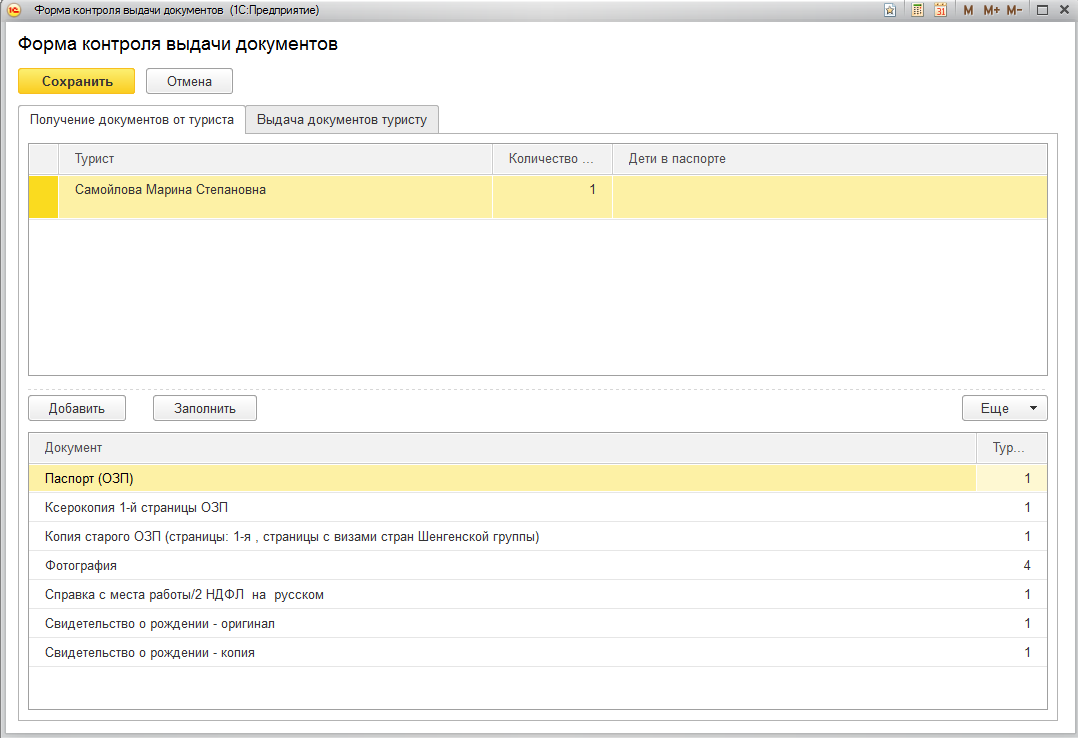Click count cell of Свидетельство о рождении - копия
Image resolution: width=1078 pixels, height=738 pixels.
pyautogui.click(x=1011, y=652)
